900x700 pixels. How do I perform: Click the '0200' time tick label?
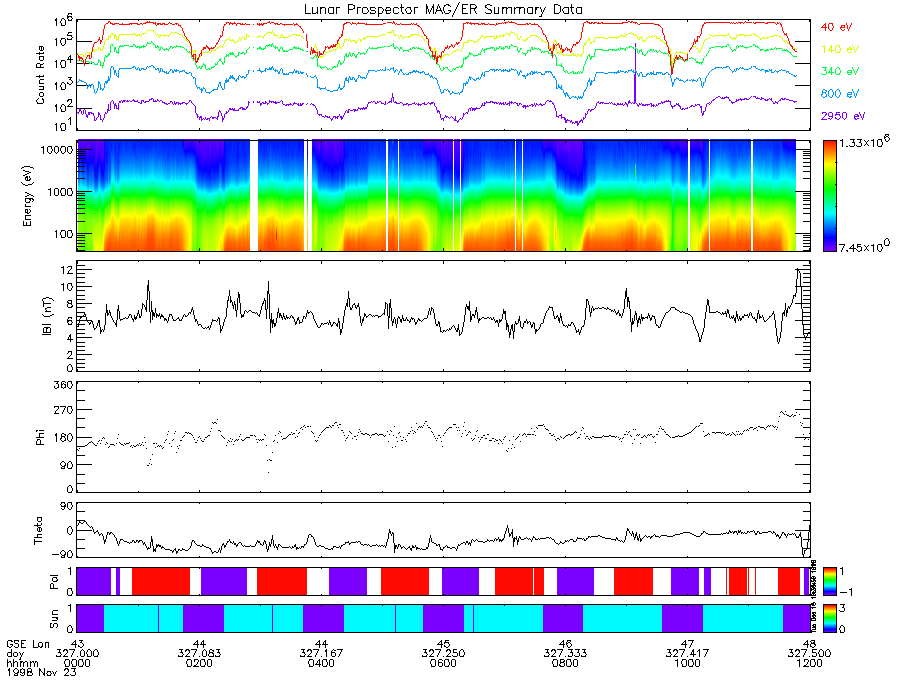[x=199, y=663]
